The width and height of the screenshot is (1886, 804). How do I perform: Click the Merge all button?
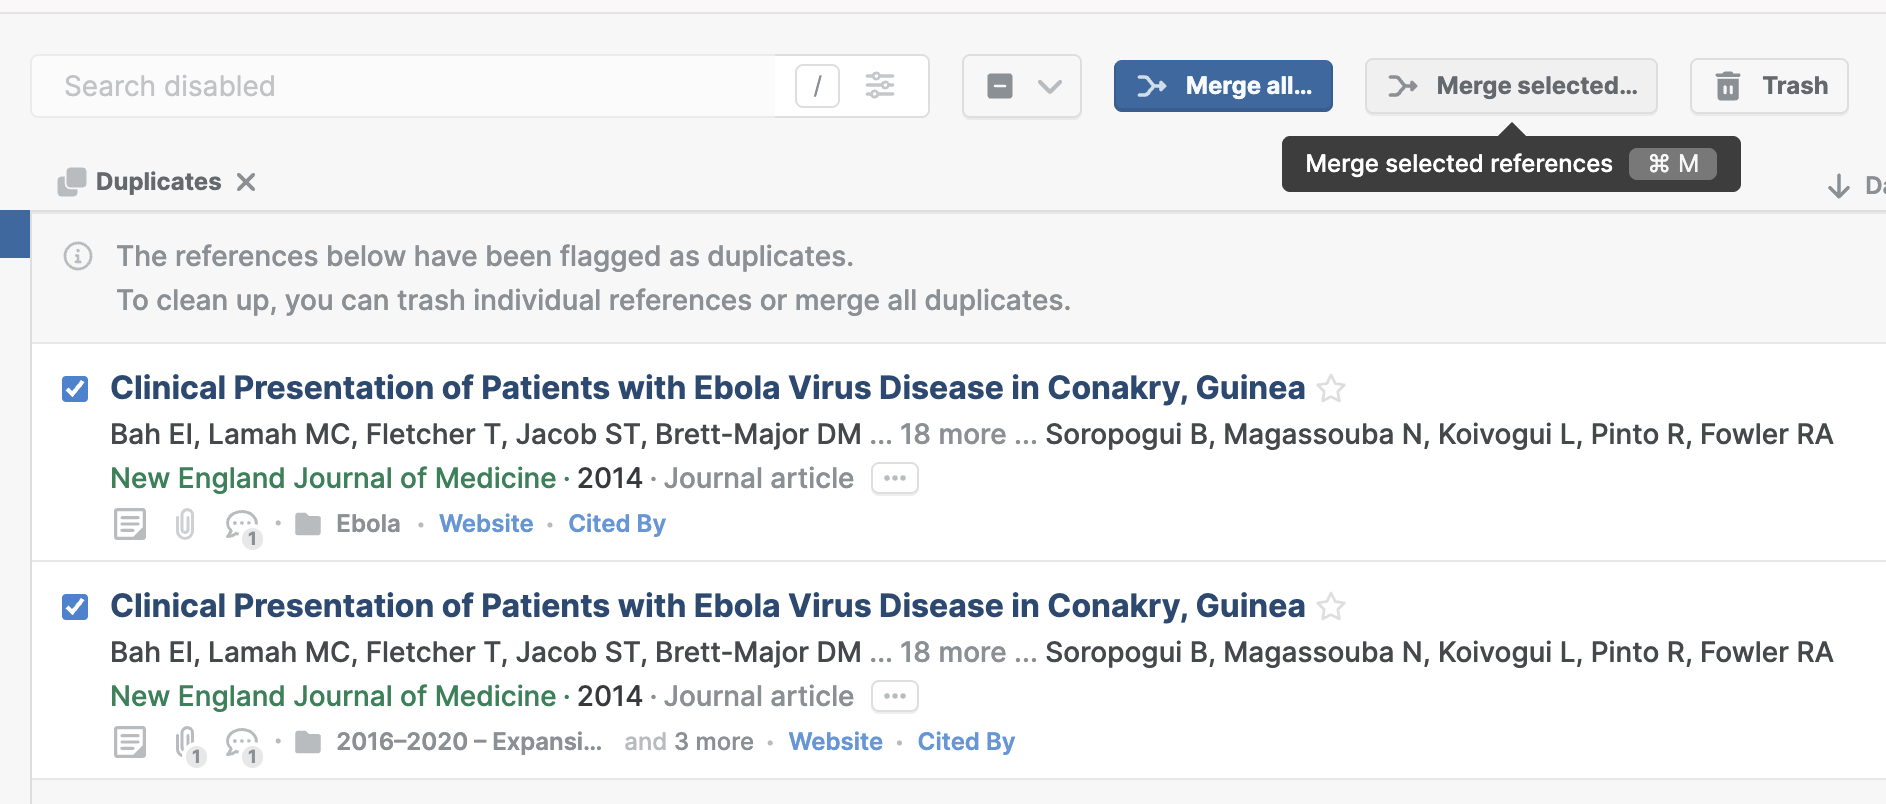click(1223, 86)
